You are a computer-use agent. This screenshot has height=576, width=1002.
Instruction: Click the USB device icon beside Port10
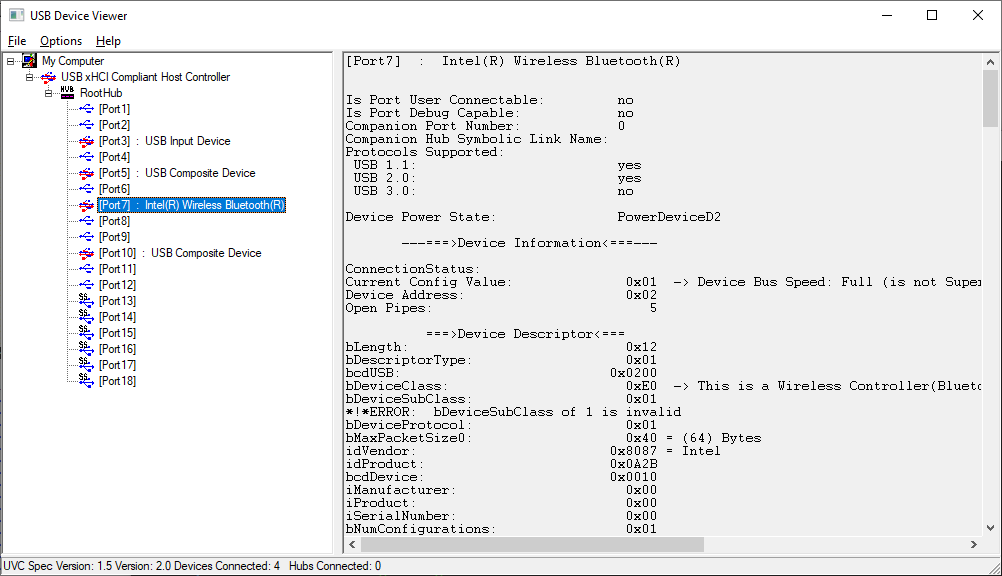tap(87, 253)
